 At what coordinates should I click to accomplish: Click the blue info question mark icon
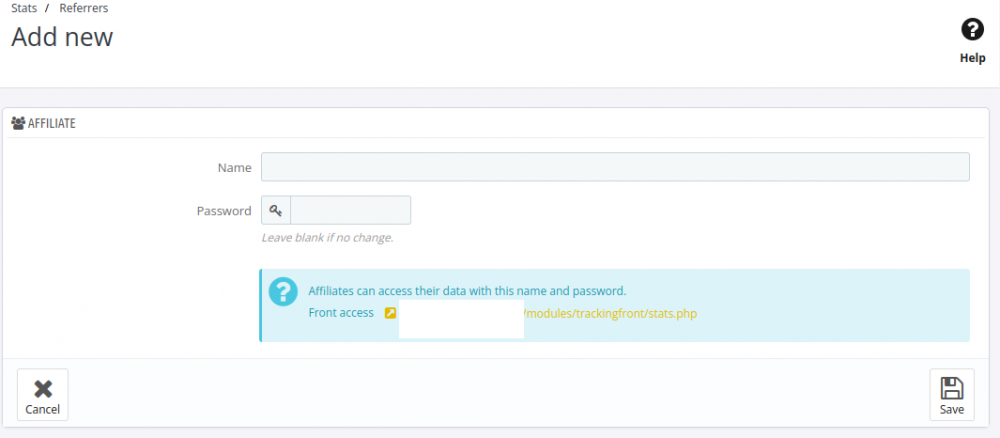pyautogui.click(x=283, y=291)
